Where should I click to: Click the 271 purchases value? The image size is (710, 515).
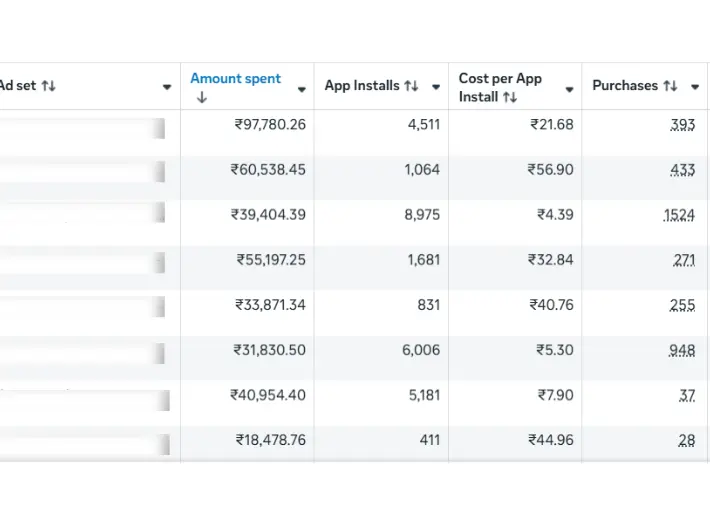pos(684,260)
